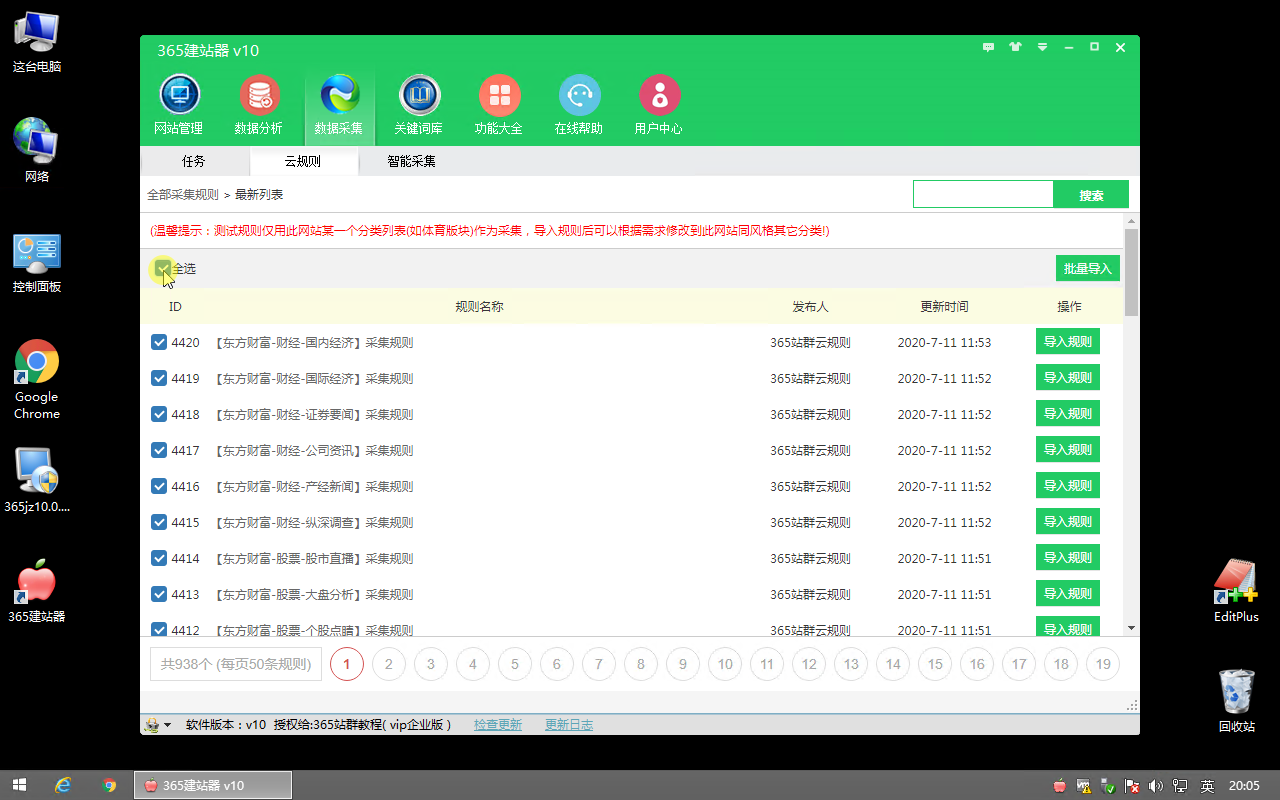Image resolution: width=1280 pixels, height=800 pixels.
Task: Click the red apple tray icon
Action: tap(1060, 786)
